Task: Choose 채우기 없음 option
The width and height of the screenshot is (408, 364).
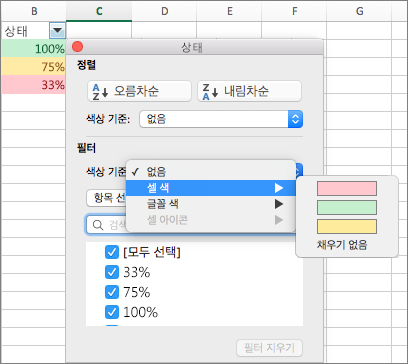Action: (x=342, y=245)
